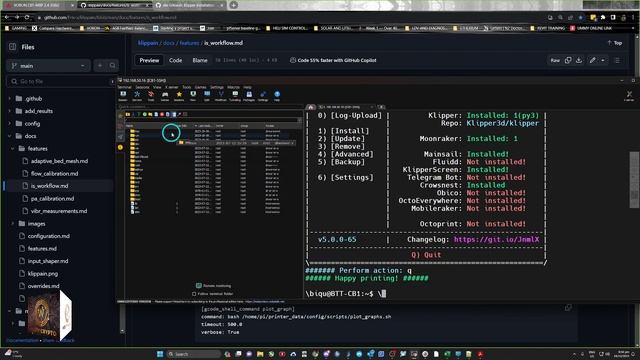Jump to Top of file
This screenshot has width=640, height=360.
click(615, 43)
